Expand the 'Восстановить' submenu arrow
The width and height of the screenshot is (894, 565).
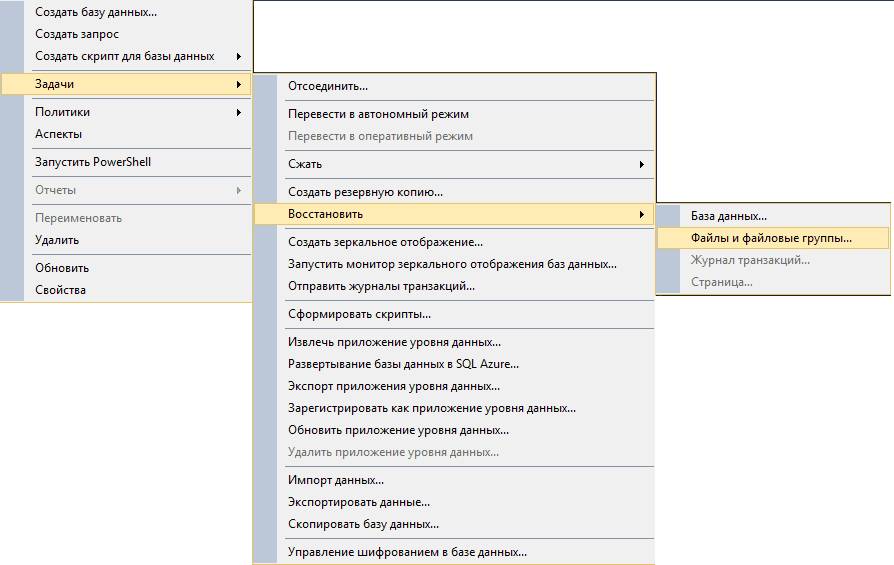tap(640, 214)
